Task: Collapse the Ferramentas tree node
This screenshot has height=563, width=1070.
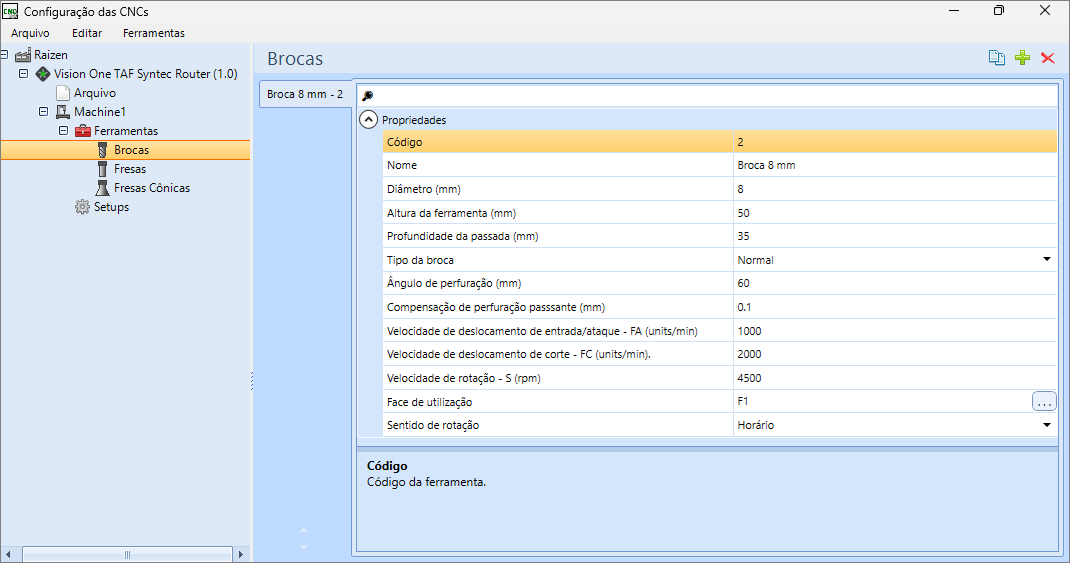Action: (x=63, y=130)
